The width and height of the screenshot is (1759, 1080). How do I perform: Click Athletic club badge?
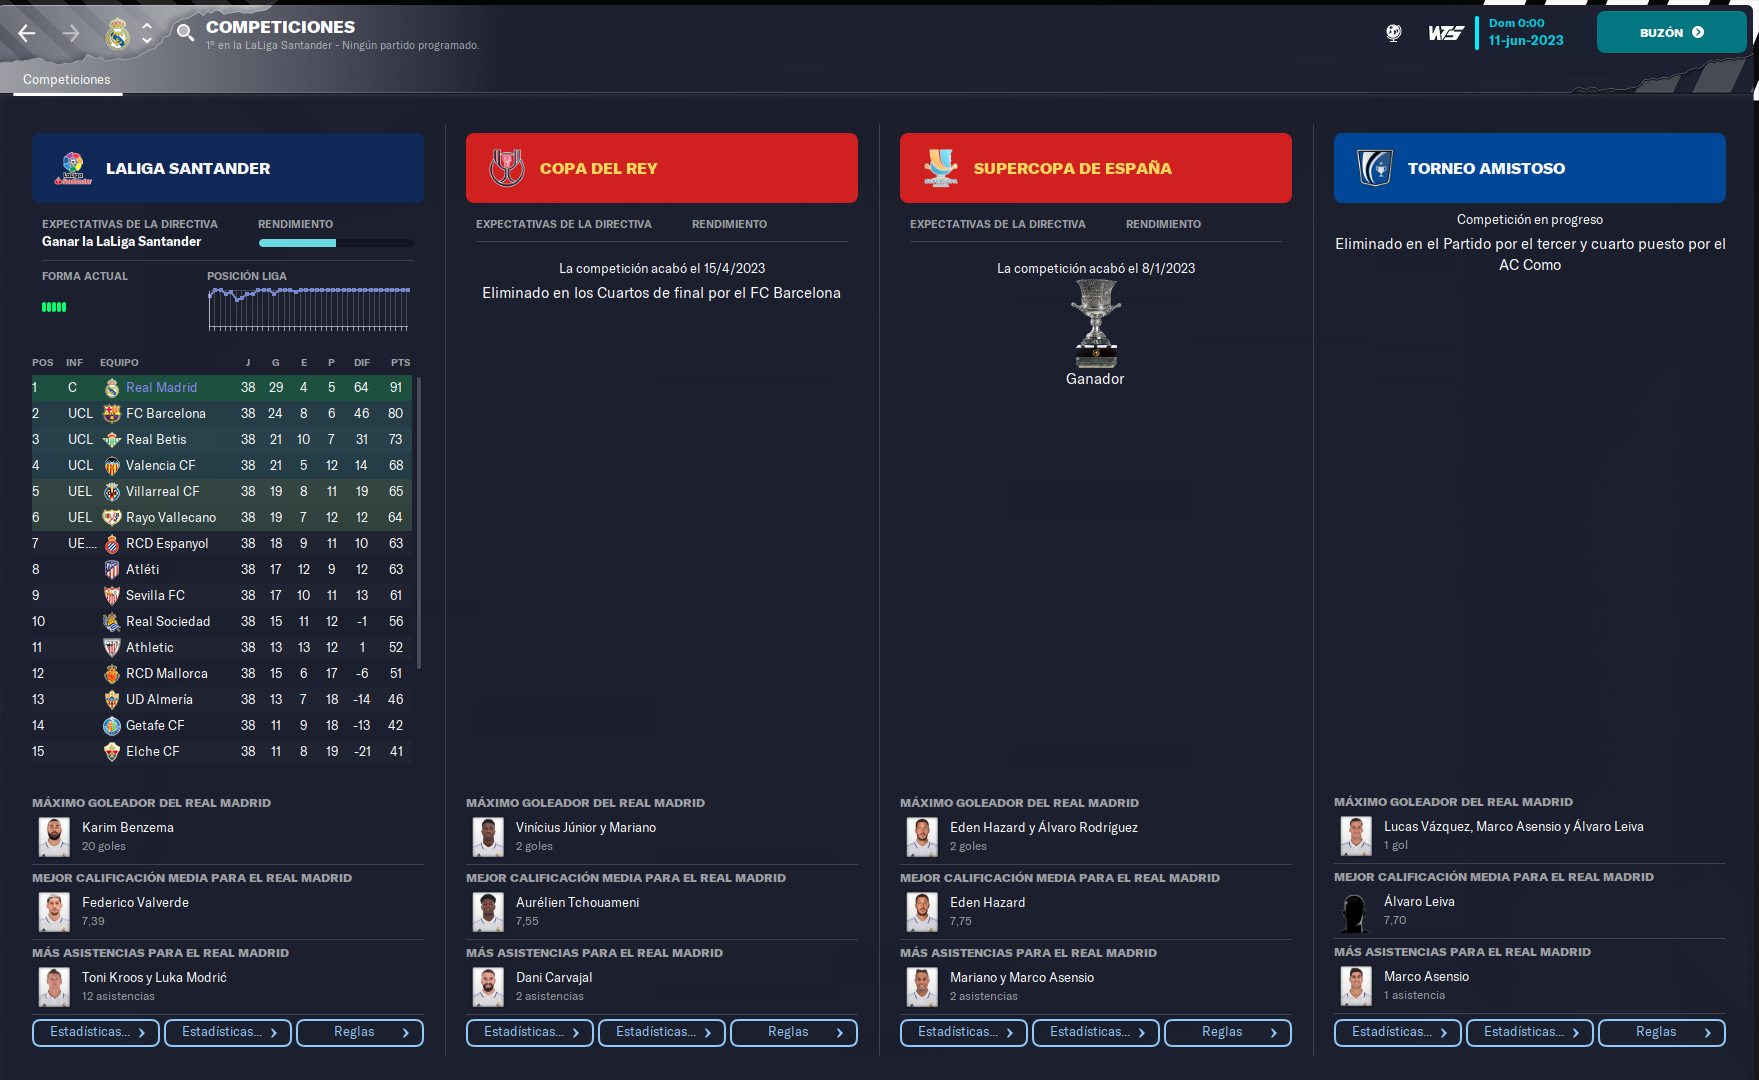click(x=112, y=647)
